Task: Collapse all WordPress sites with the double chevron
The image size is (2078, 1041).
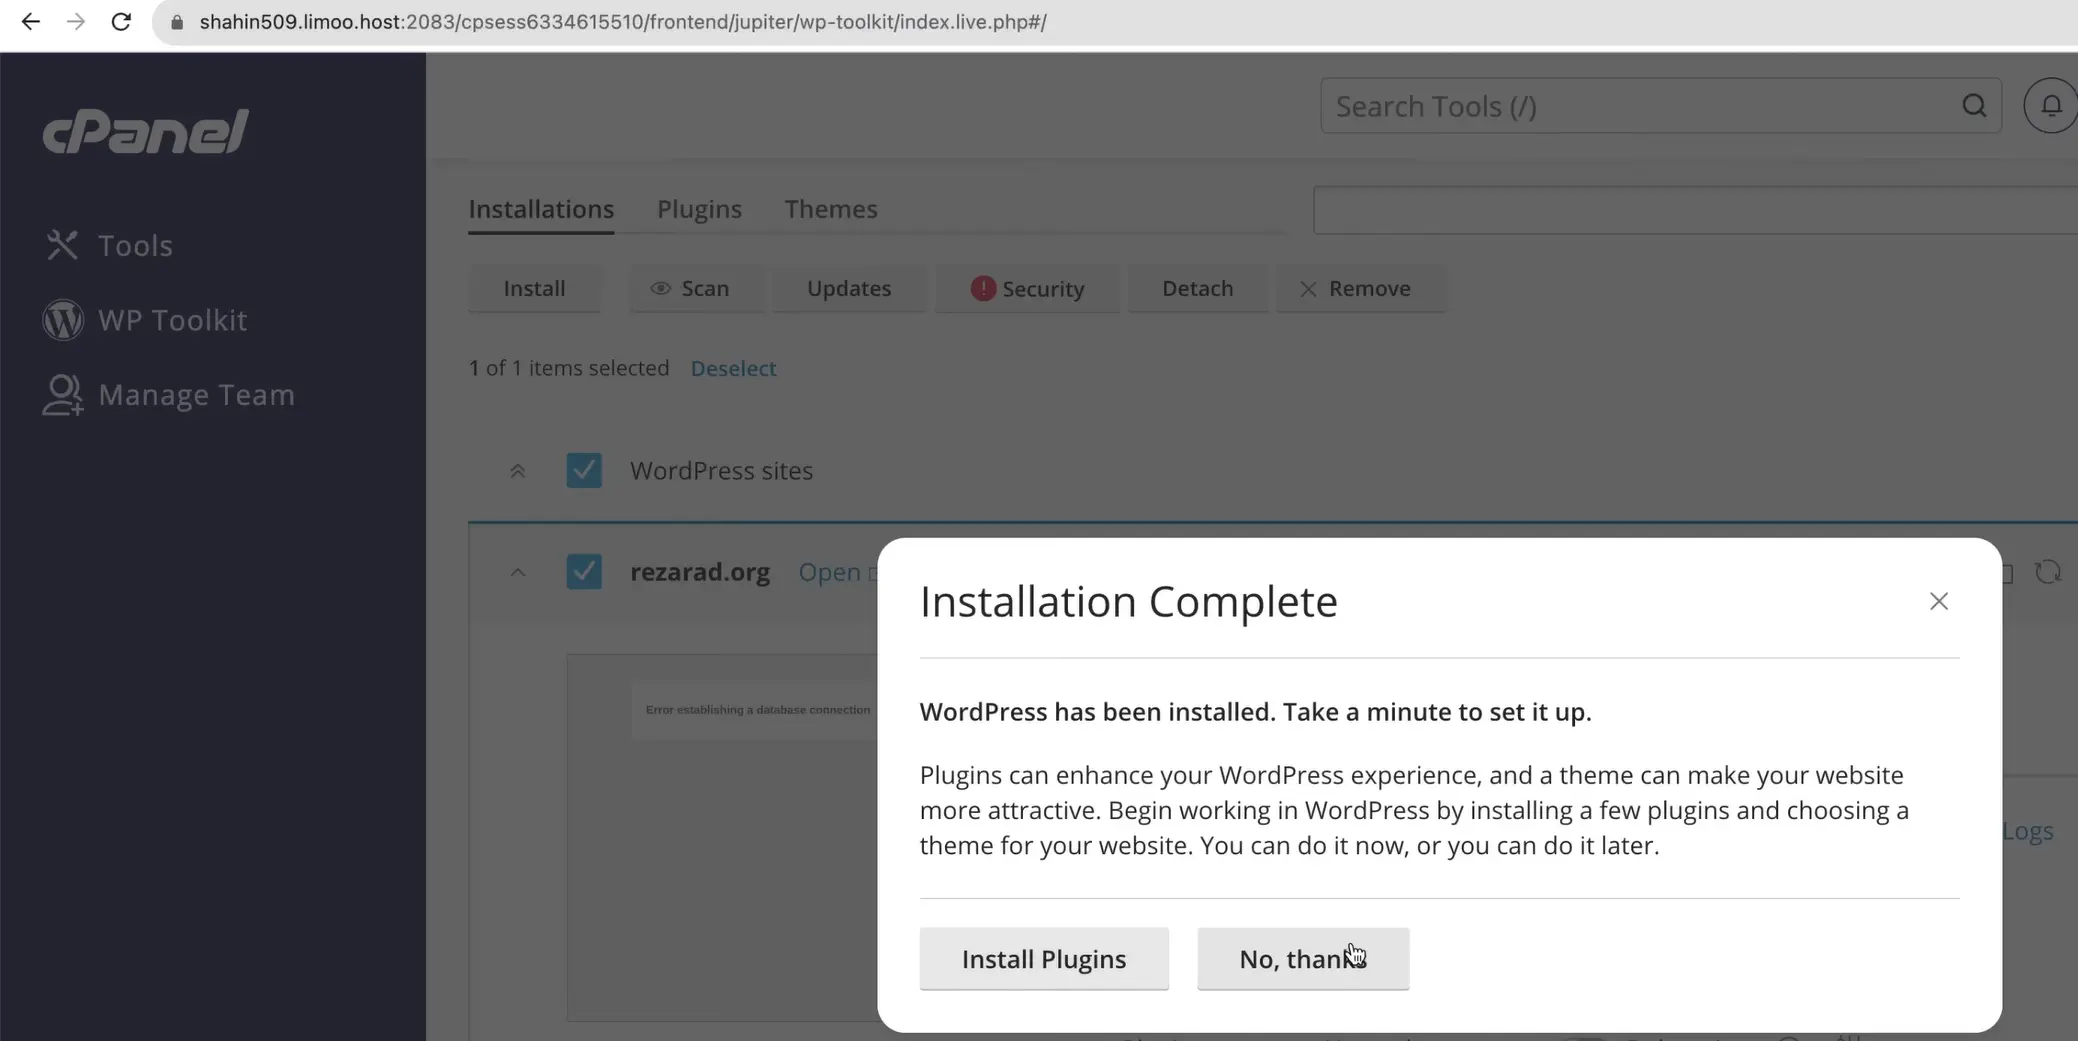Action: 517,471
